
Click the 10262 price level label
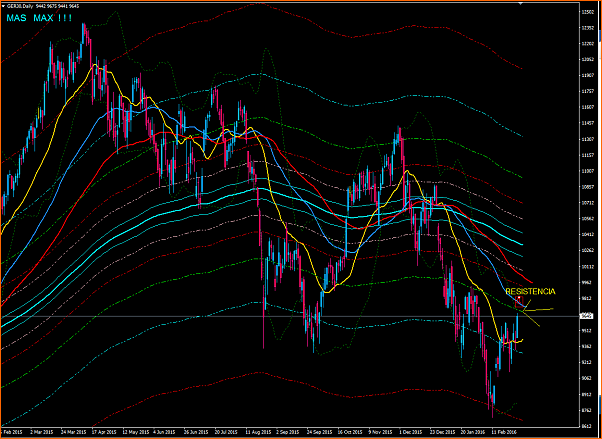click(x=586, y=250)
